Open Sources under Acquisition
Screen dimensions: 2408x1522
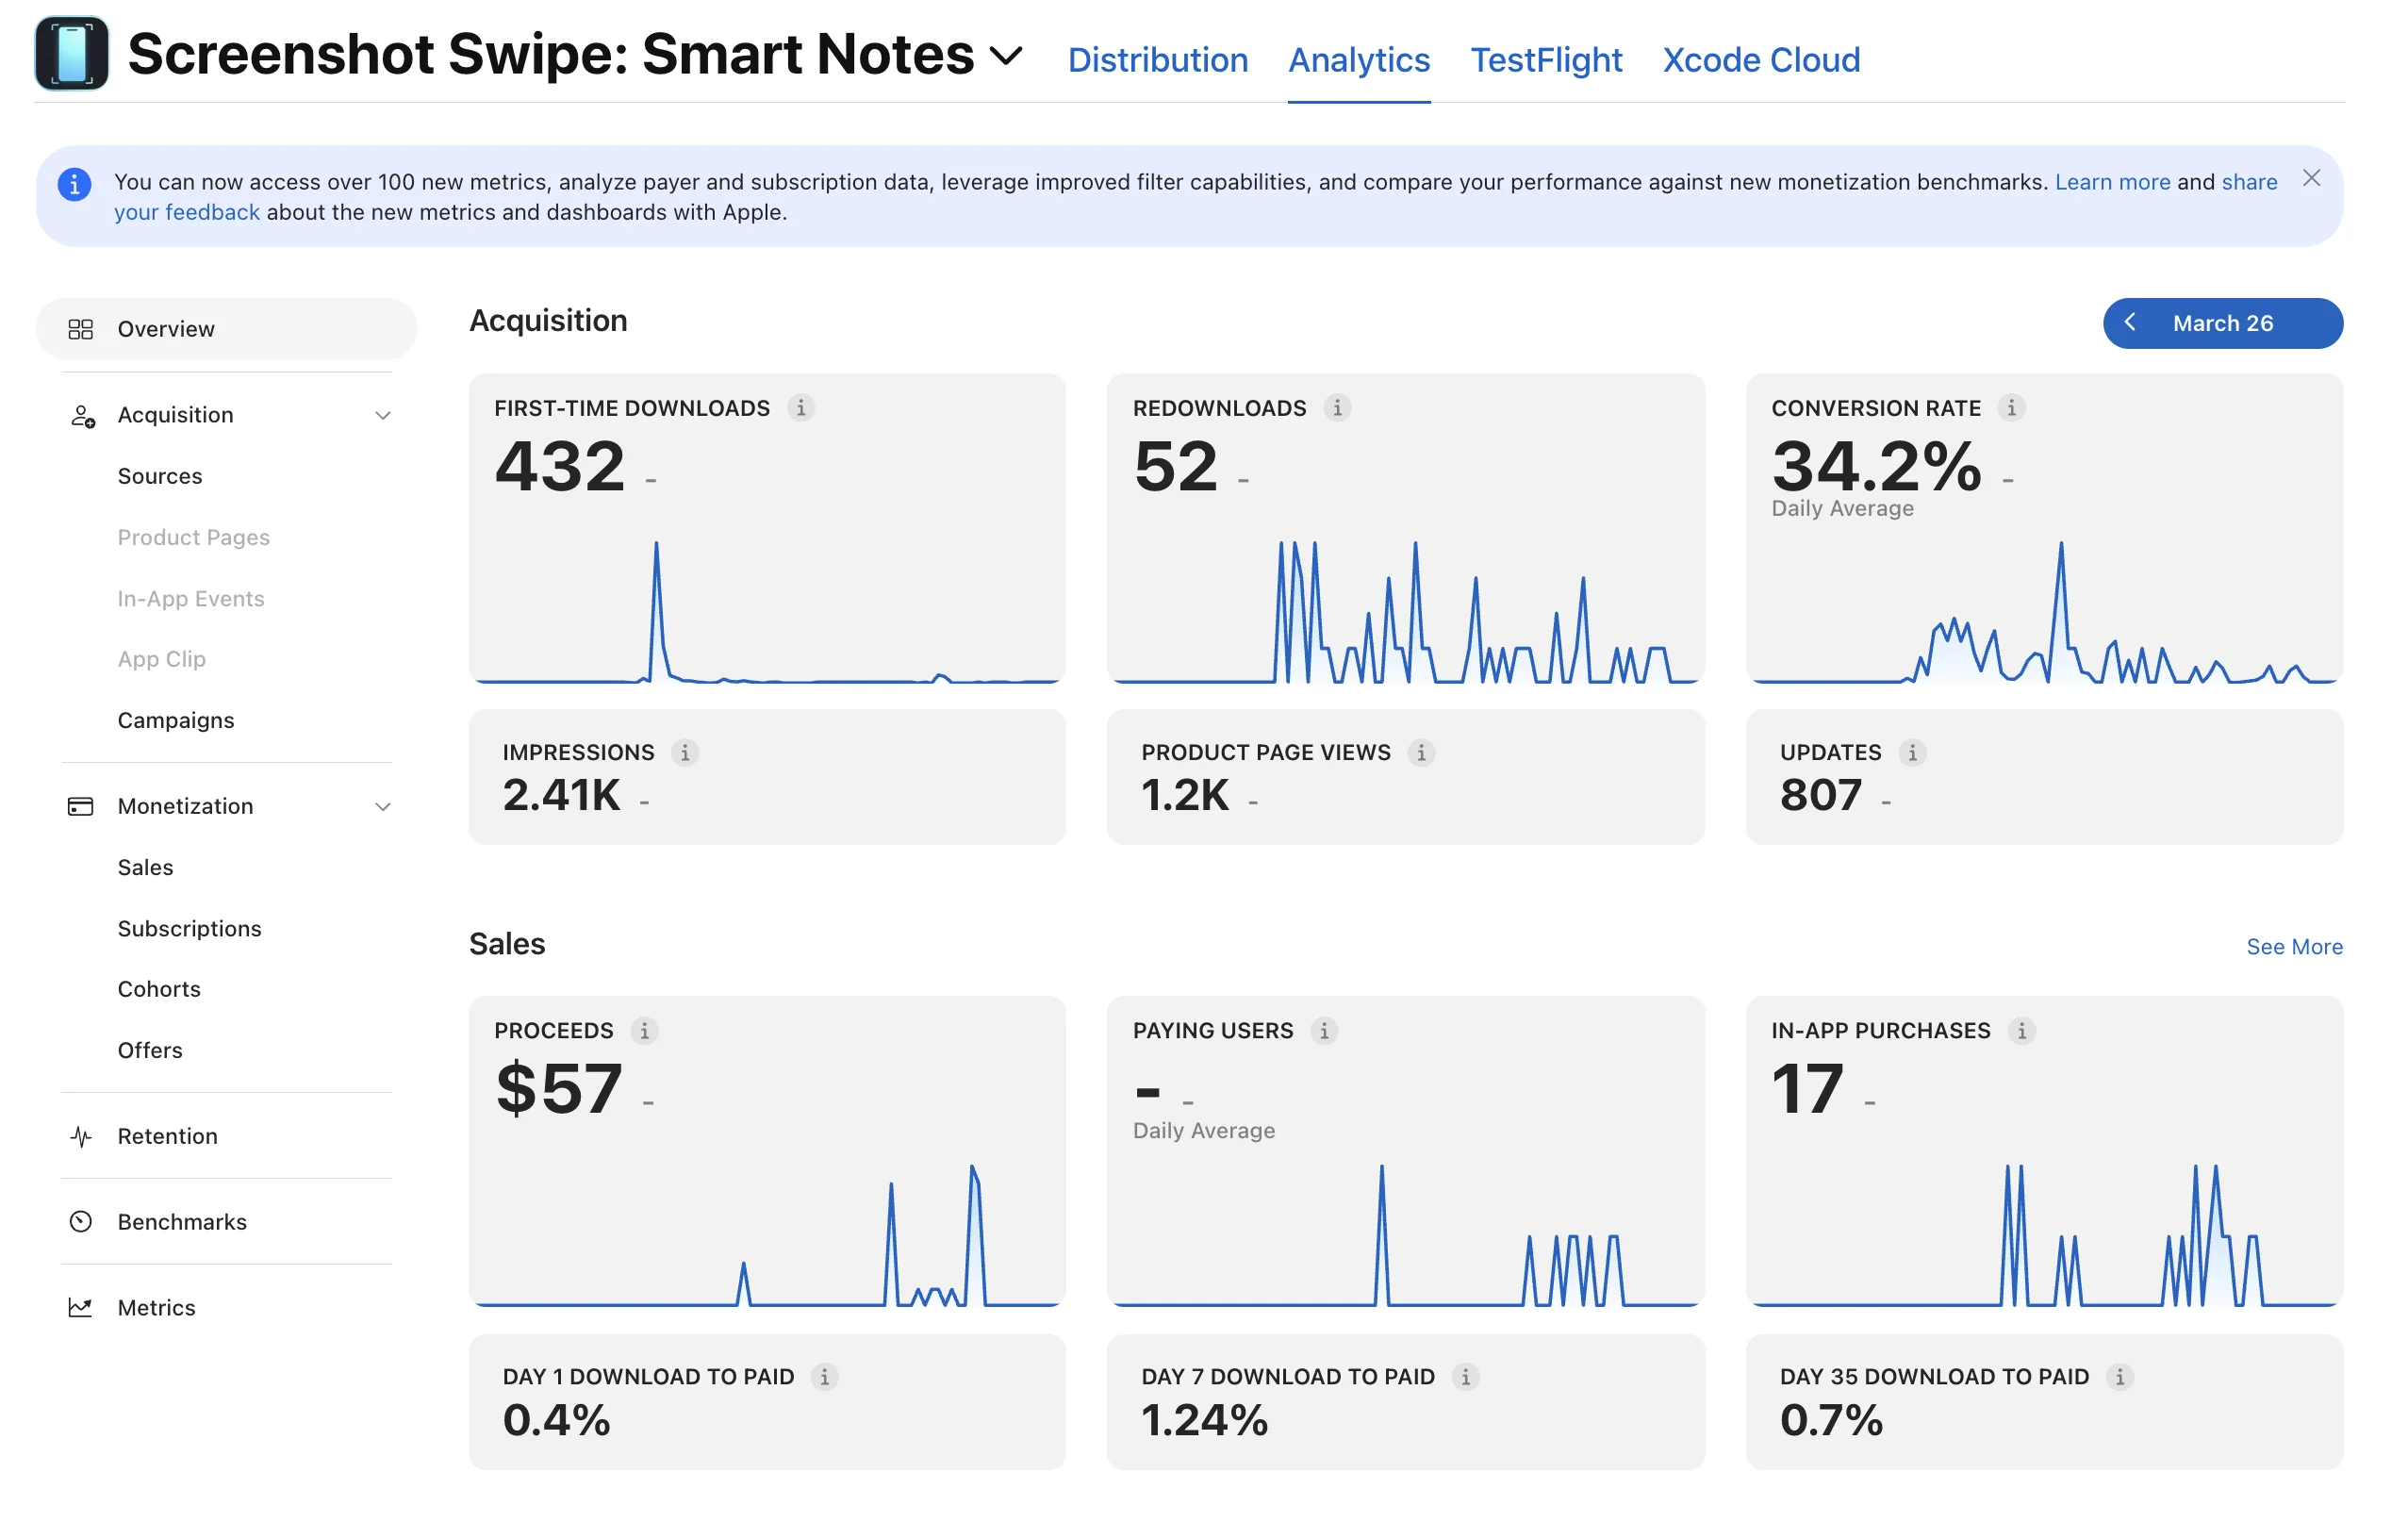pyautogui.click(x=160, y=476)
